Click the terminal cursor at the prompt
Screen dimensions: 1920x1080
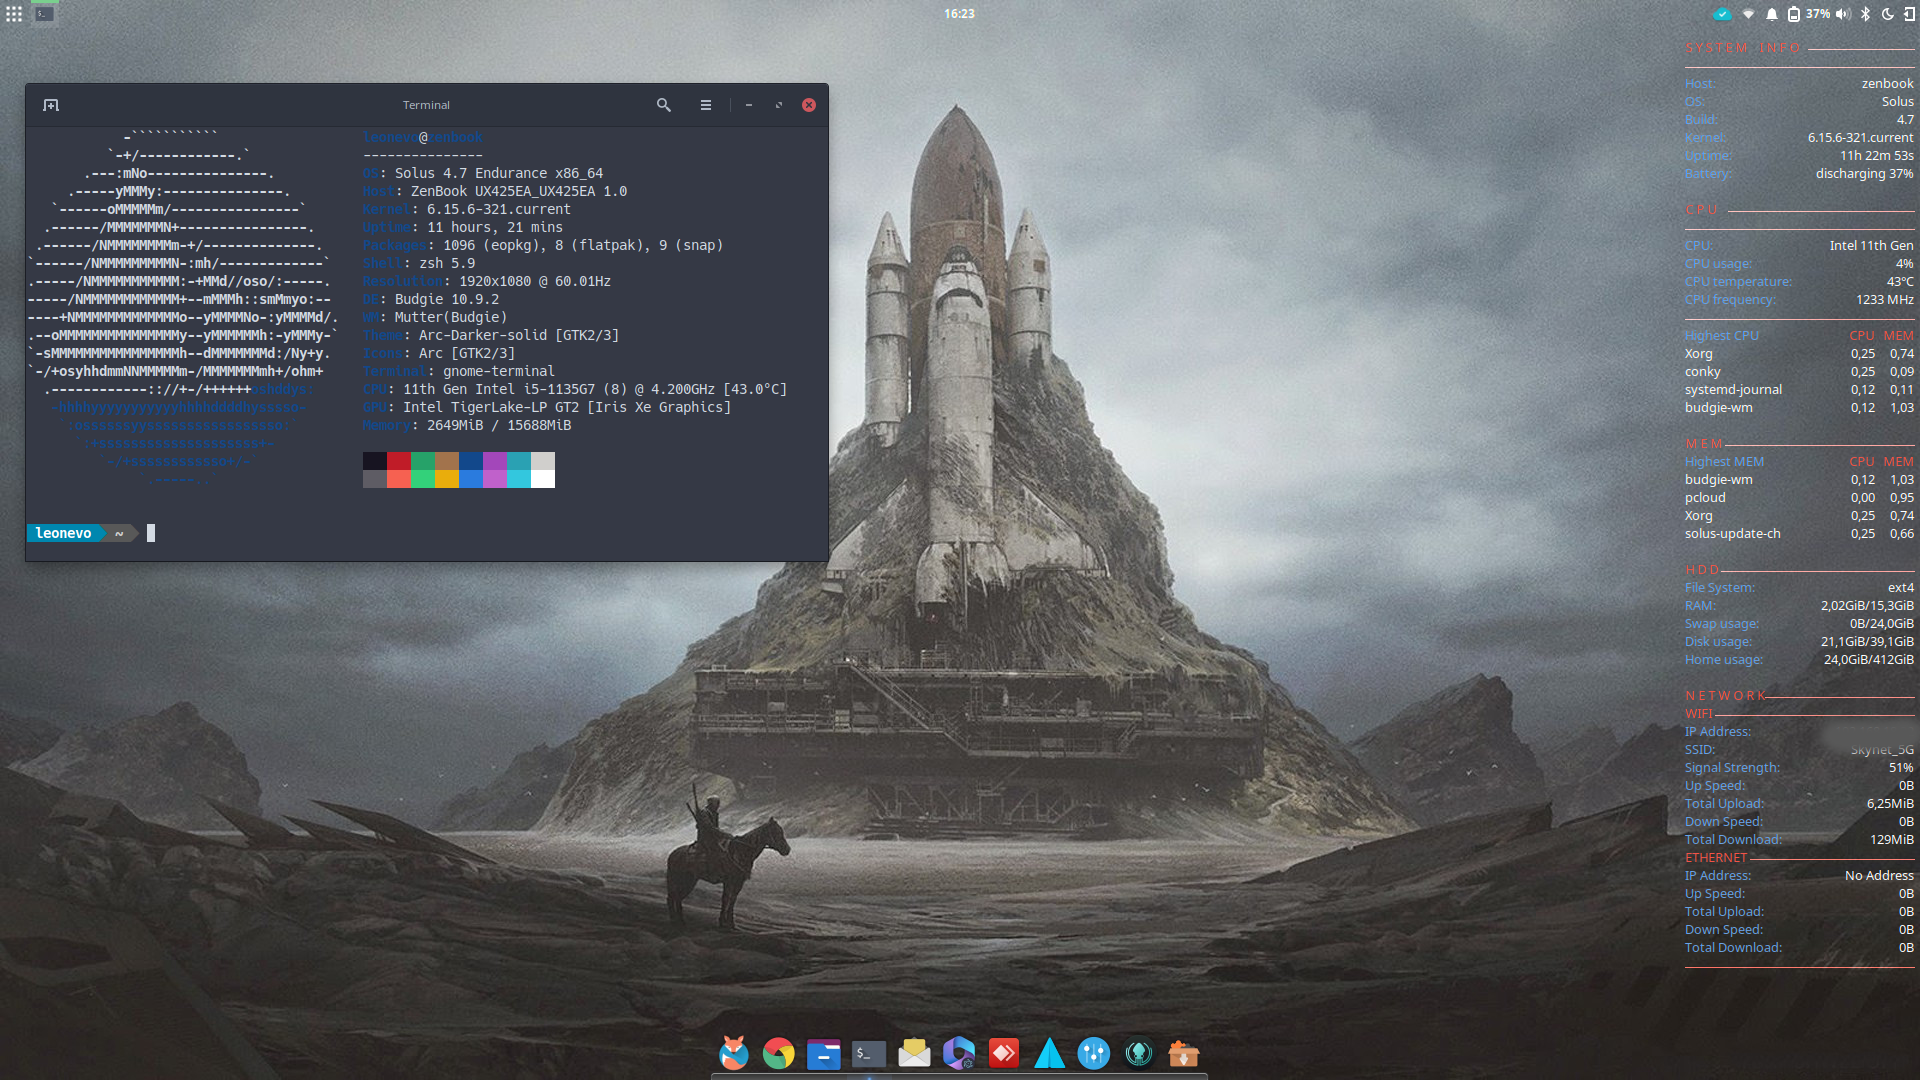pyautogui.click(x=151, y=533)
